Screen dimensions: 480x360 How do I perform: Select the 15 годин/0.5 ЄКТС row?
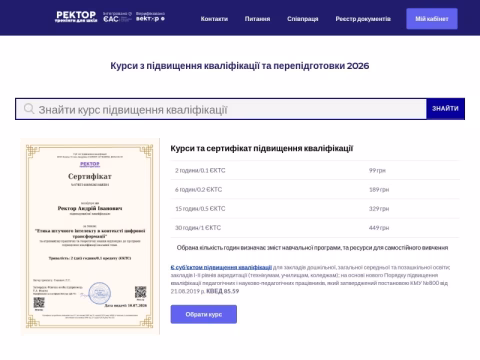coord(315,209)
